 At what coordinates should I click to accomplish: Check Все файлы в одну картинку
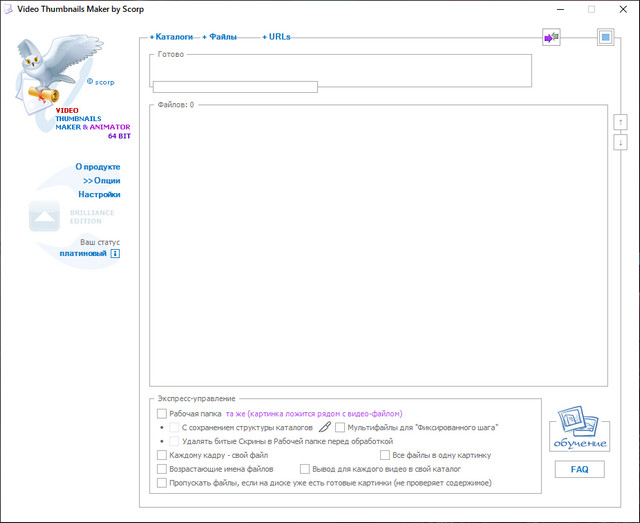coord(385,455)
